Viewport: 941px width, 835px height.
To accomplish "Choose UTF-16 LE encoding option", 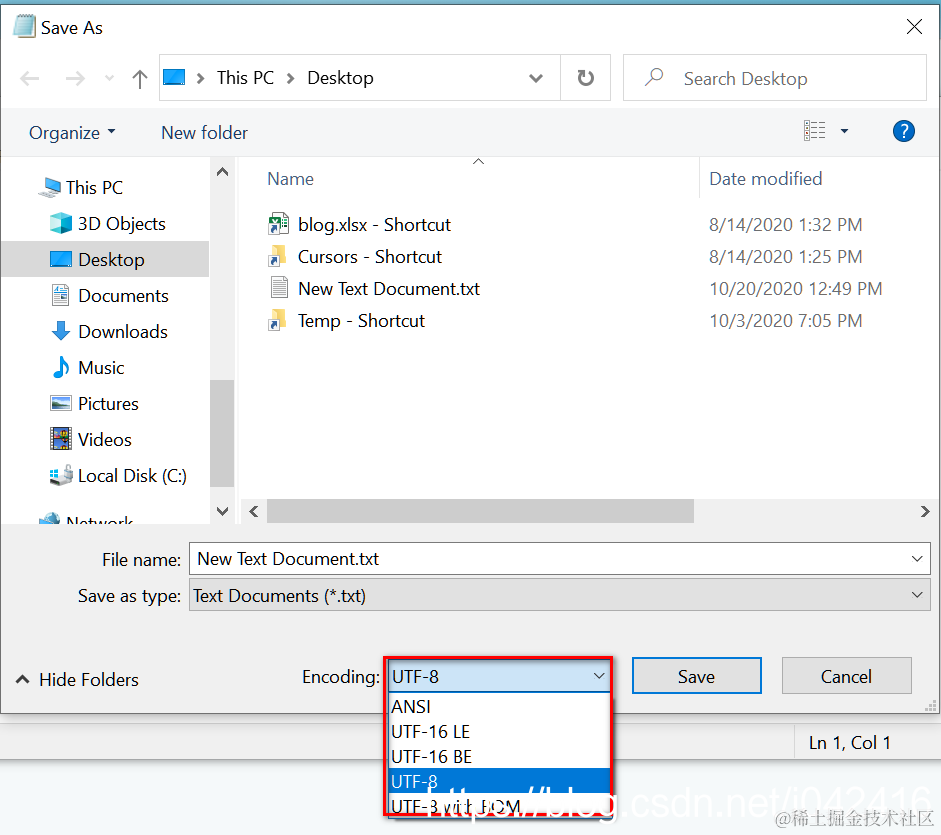I will pyautogui.click(x=499, y=732).
